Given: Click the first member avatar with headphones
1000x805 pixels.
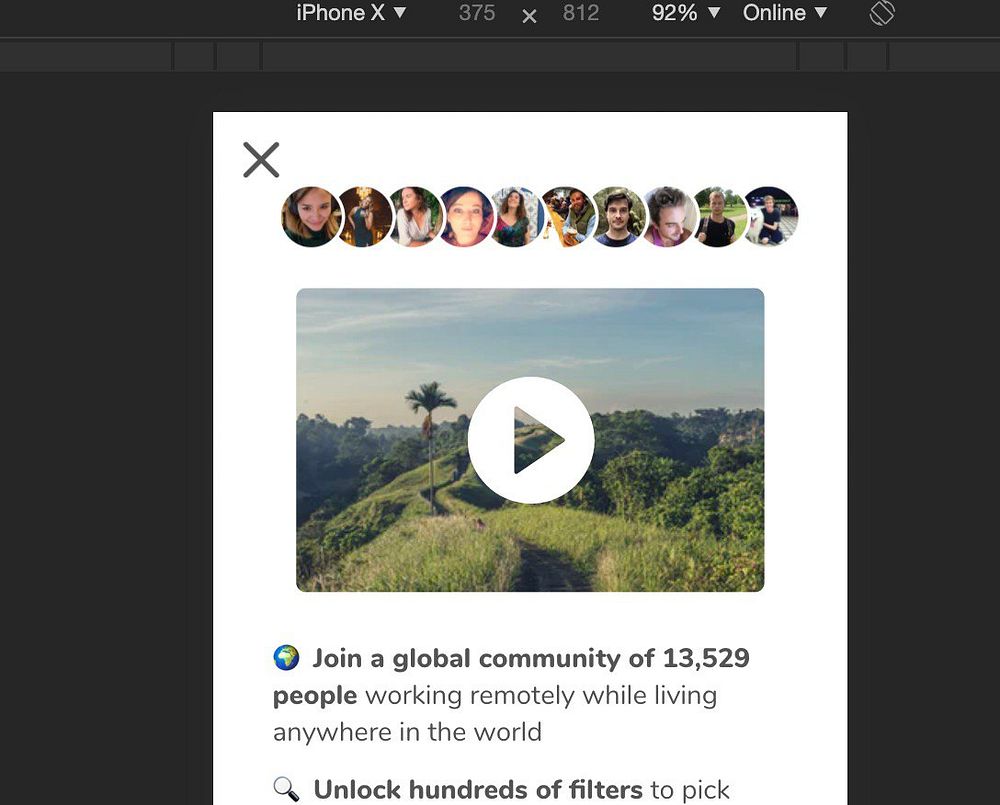Looking at the screenshot, I should point(311,217).
